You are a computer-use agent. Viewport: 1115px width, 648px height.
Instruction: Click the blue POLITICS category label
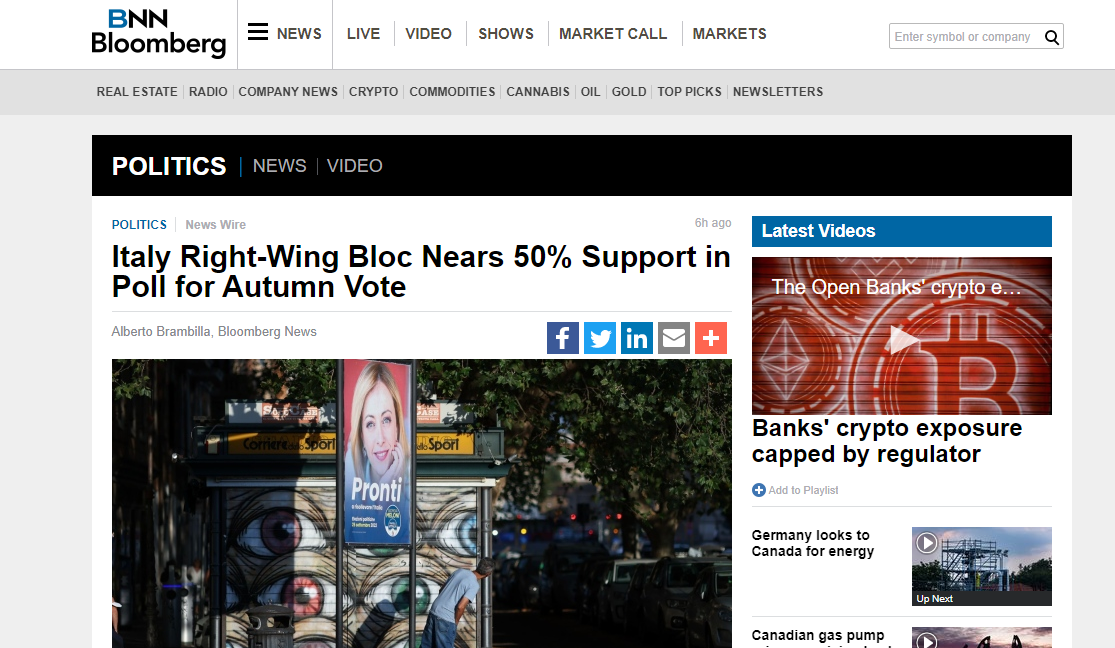pyautogui.click(x=139, y=225)
